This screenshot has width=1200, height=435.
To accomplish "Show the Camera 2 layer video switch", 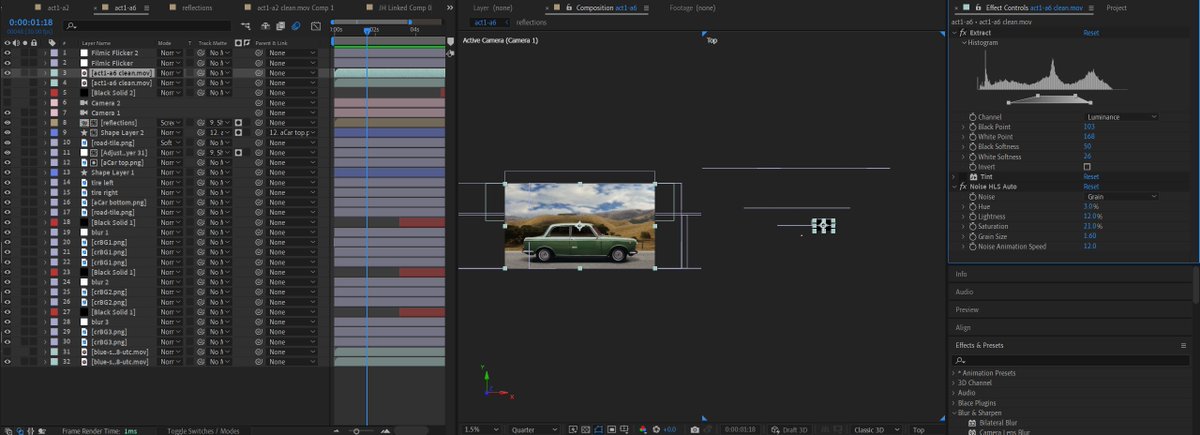I will click(7, 103).
